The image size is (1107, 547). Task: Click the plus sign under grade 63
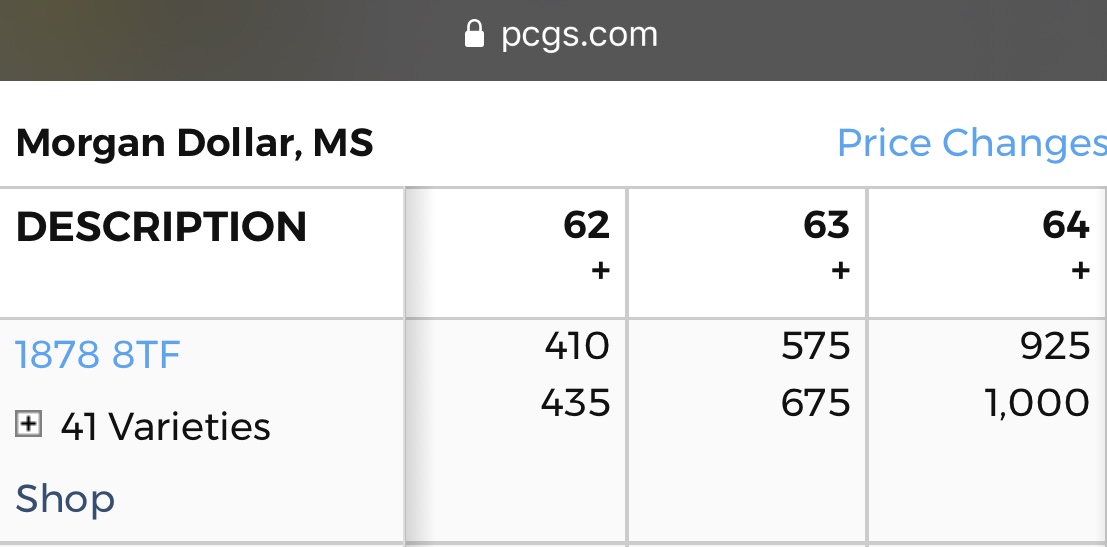[840, 270]
